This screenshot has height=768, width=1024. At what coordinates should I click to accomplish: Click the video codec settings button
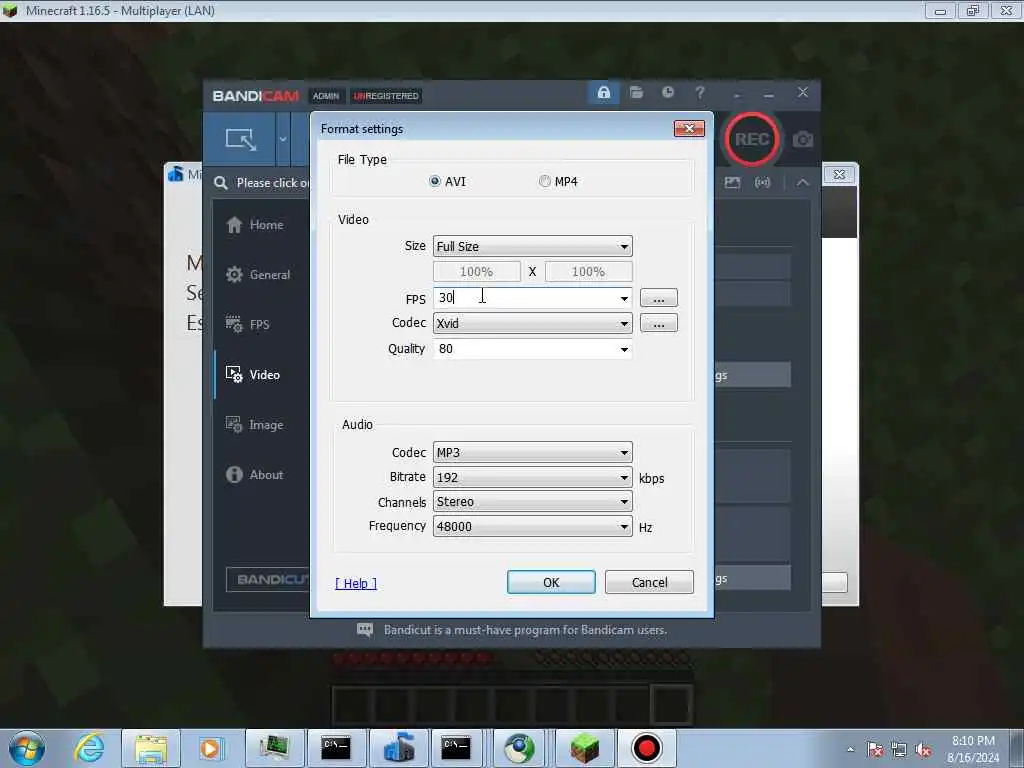[x=658, y=323]
